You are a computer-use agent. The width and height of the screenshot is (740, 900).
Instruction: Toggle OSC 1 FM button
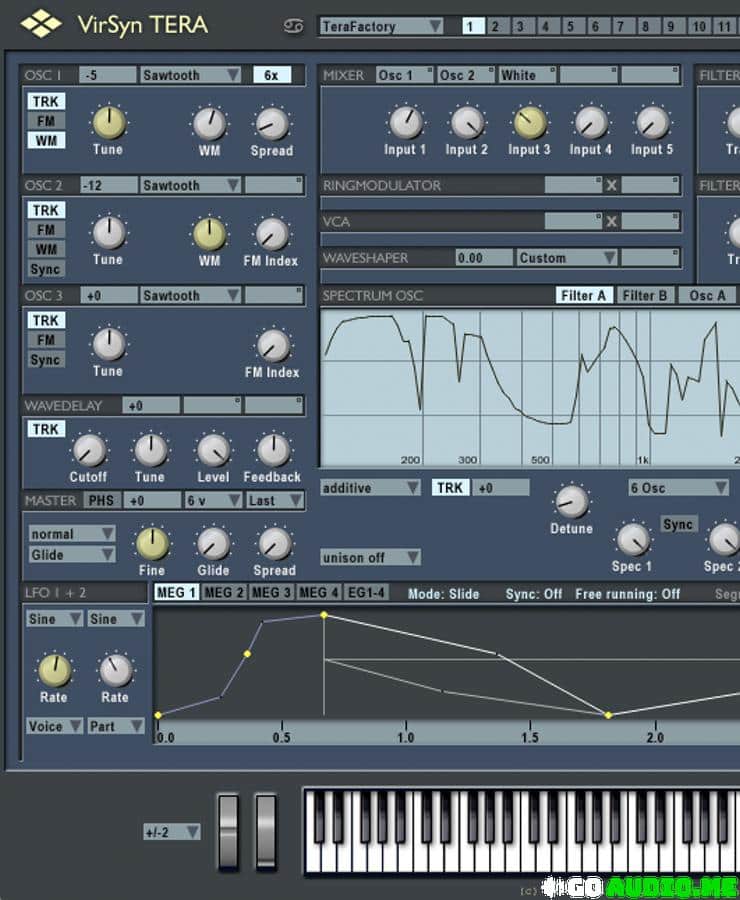46,121
